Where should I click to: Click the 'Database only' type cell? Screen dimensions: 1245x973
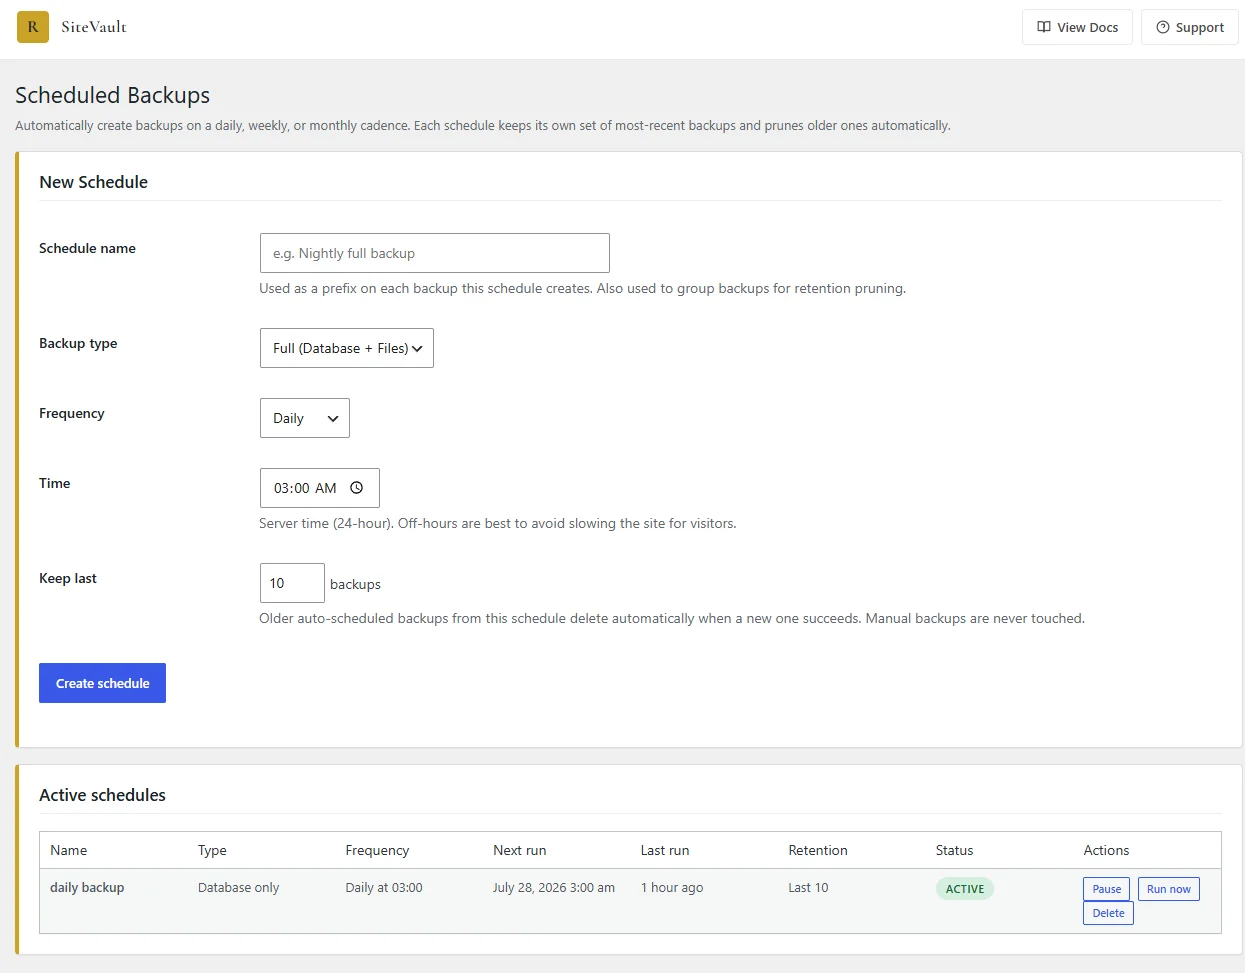pos(238,887)
